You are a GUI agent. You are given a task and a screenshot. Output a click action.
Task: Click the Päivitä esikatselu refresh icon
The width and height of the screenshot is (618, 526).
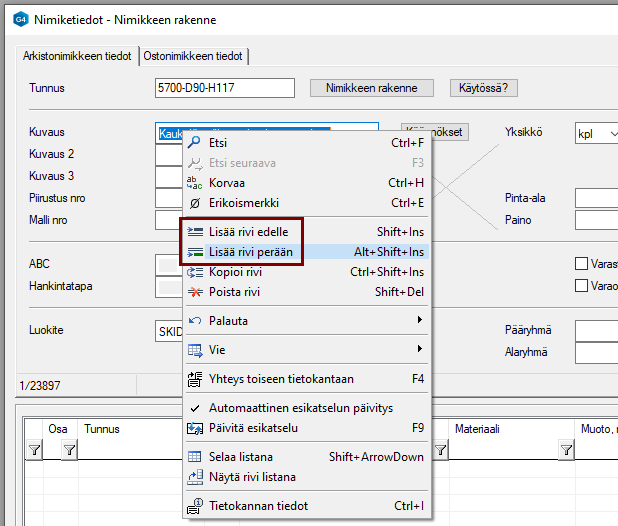click(195, 428)
